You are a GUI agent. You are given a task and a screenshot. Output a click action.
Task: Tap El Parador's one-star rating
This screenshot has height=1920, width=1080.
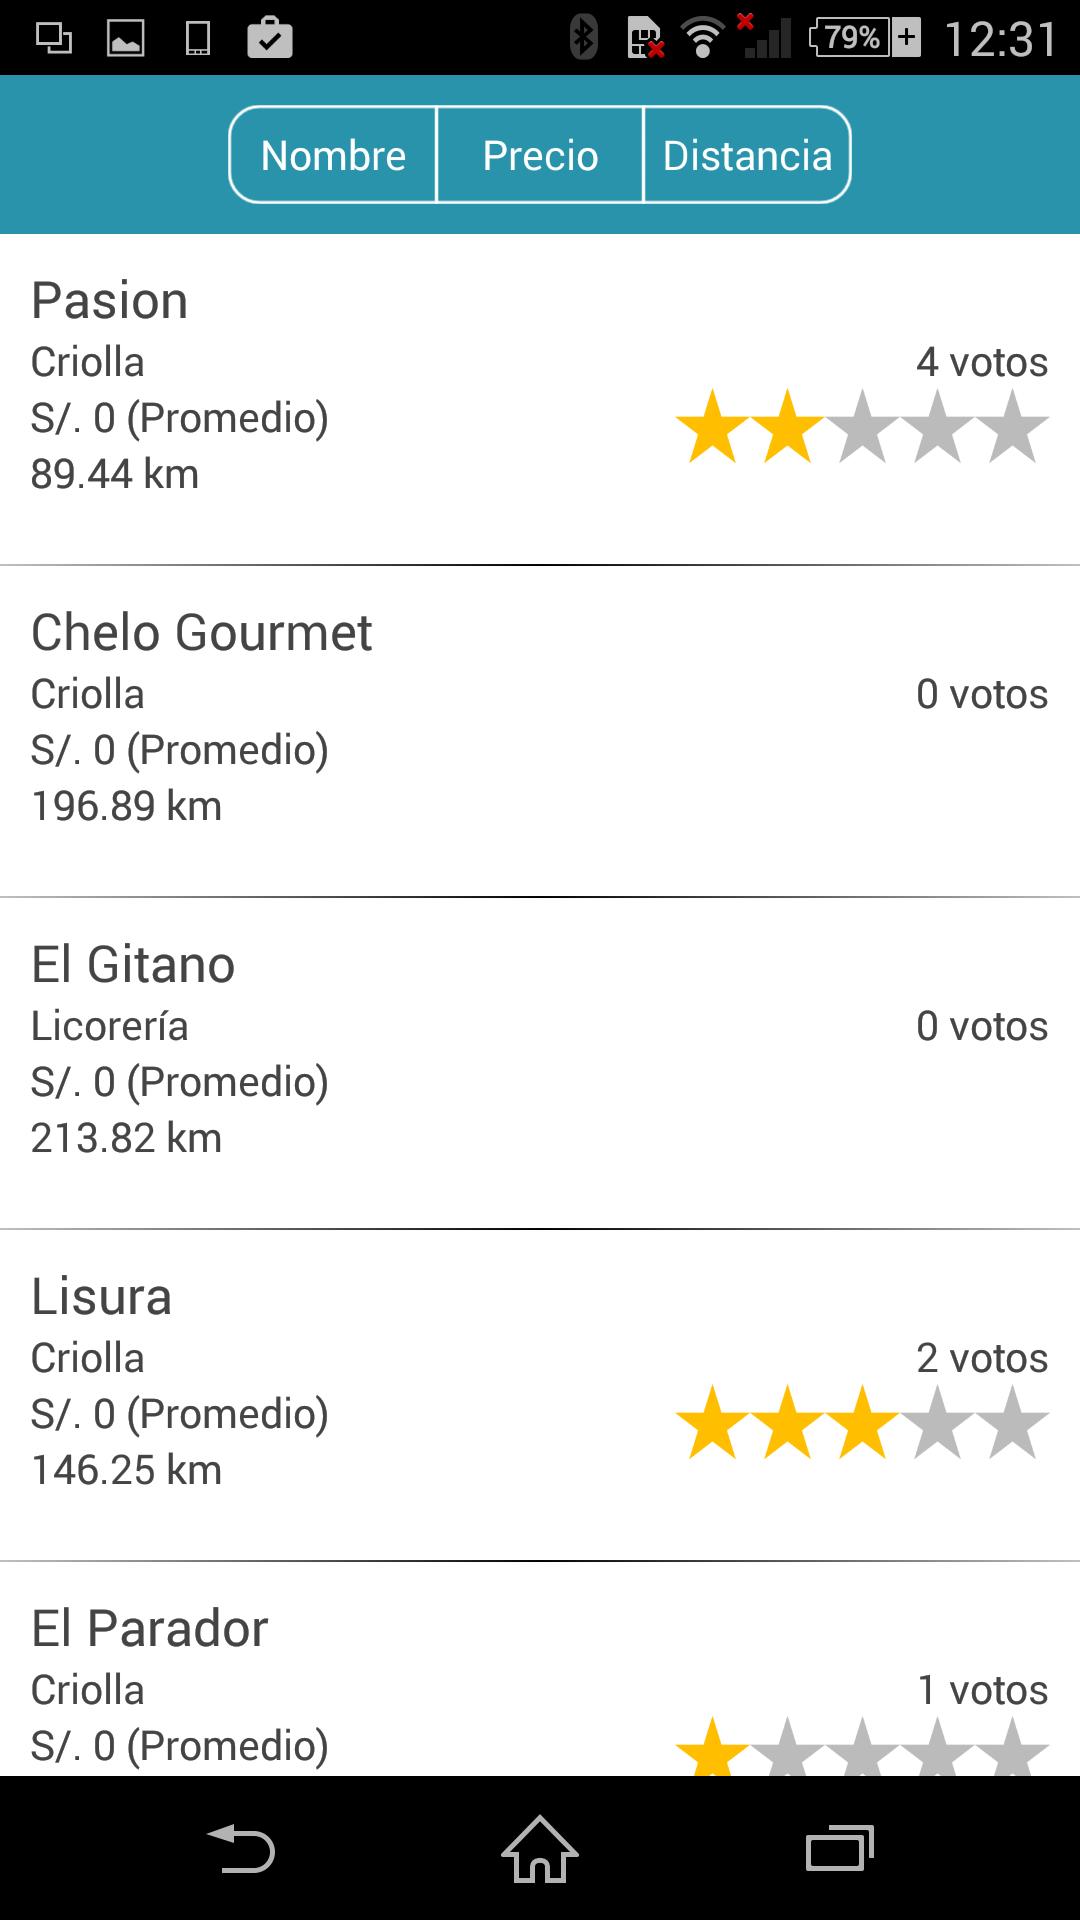[862, 1746]
